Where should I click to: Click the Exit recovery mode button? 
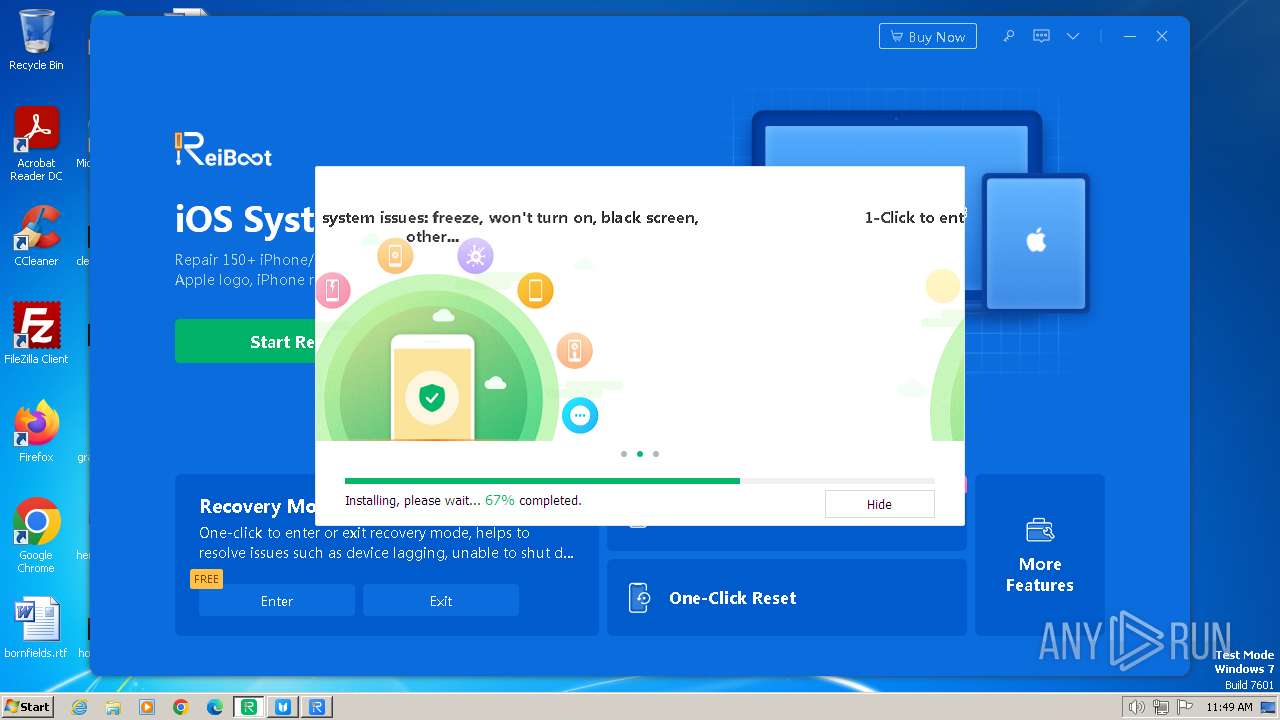(441, 601)
